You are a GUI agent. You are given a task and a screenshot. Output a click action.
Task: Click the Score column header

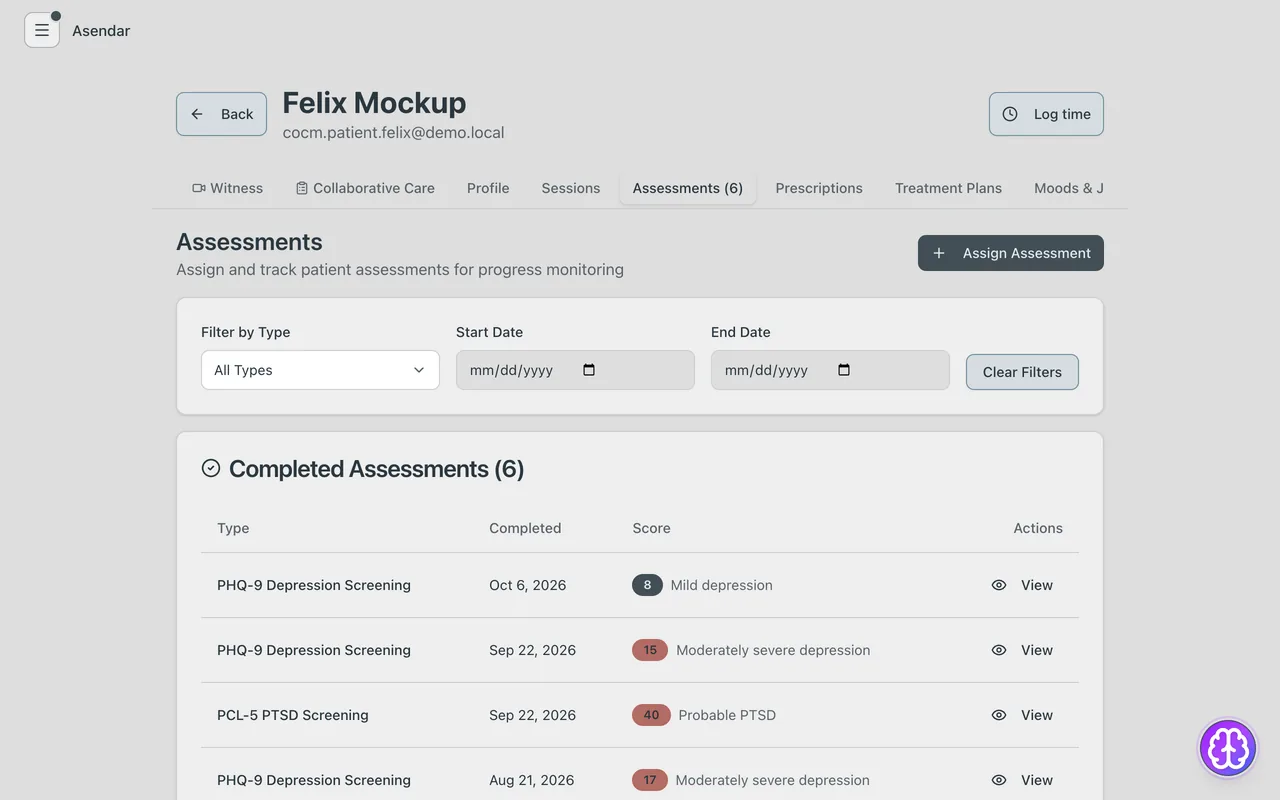click(x=651, y=528)
